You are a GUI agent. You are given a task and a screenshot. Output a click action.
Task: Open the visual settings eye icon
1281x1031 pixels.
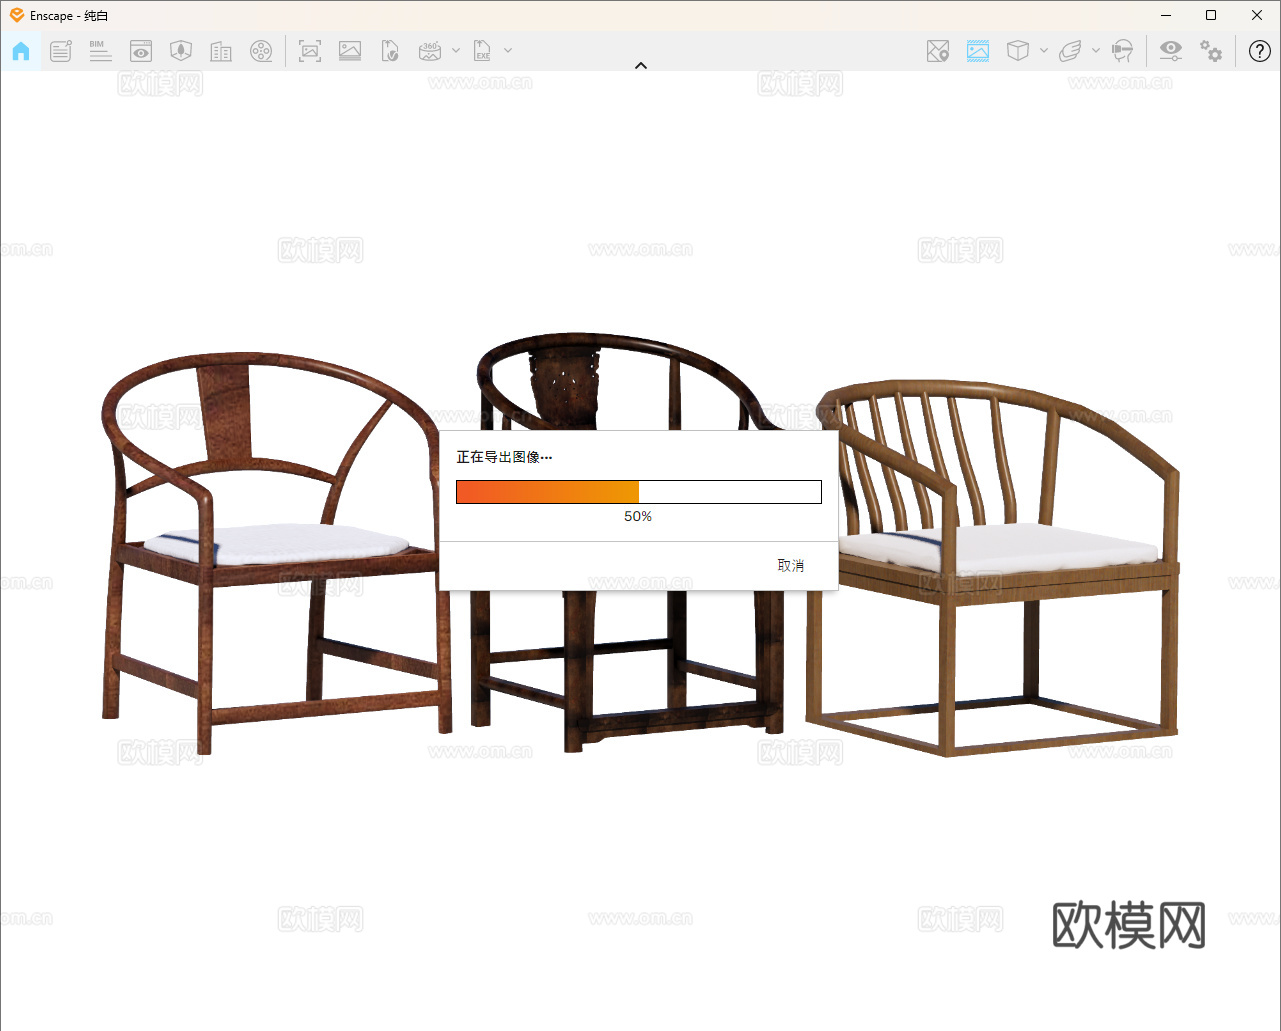coord(1171,51)
